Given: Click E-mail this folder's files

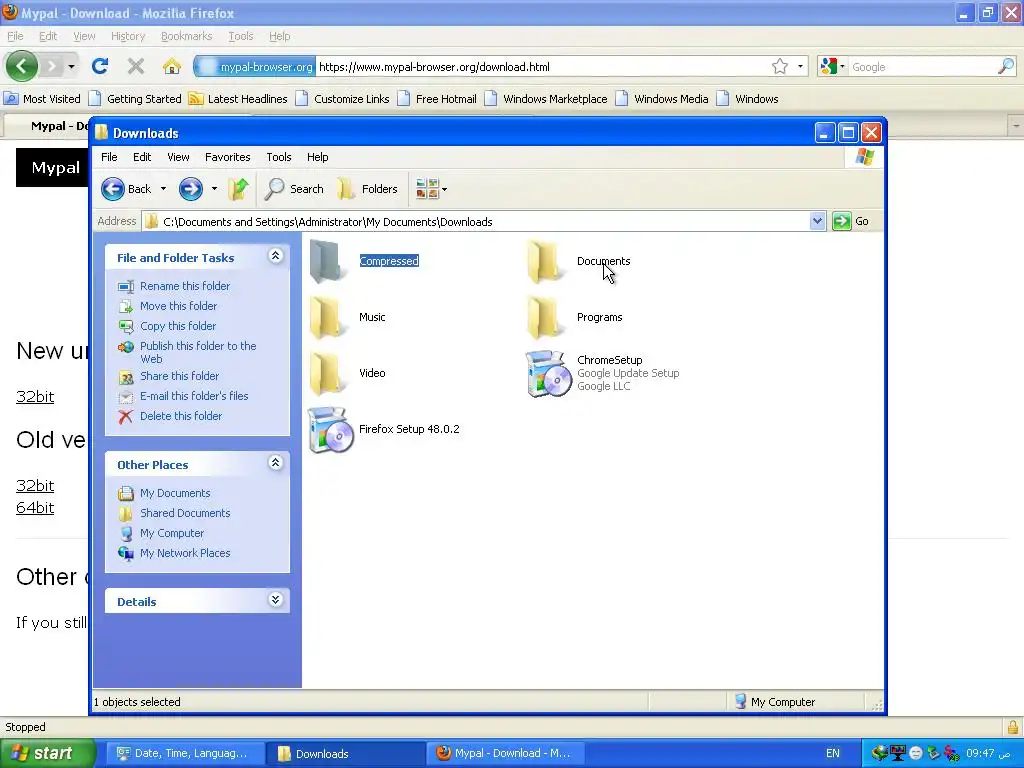Looking at the screenshot, I should click(x=194, y=396).
